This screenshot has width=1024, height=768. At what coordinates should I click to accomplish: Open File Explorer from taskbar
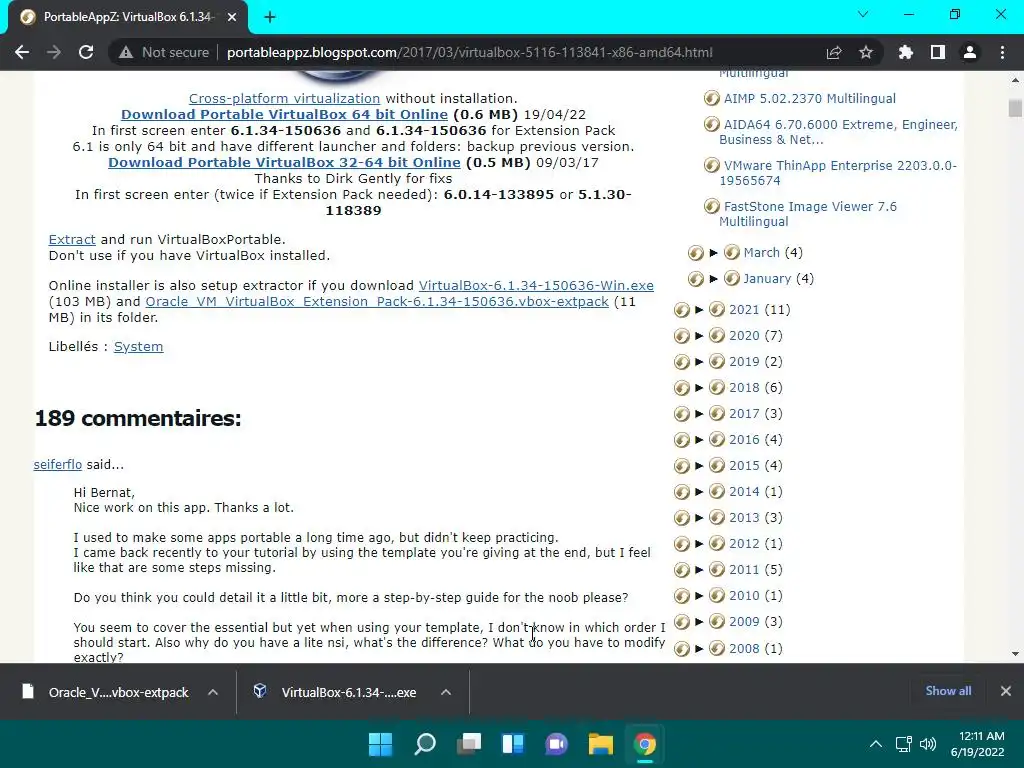click(600, 744)
